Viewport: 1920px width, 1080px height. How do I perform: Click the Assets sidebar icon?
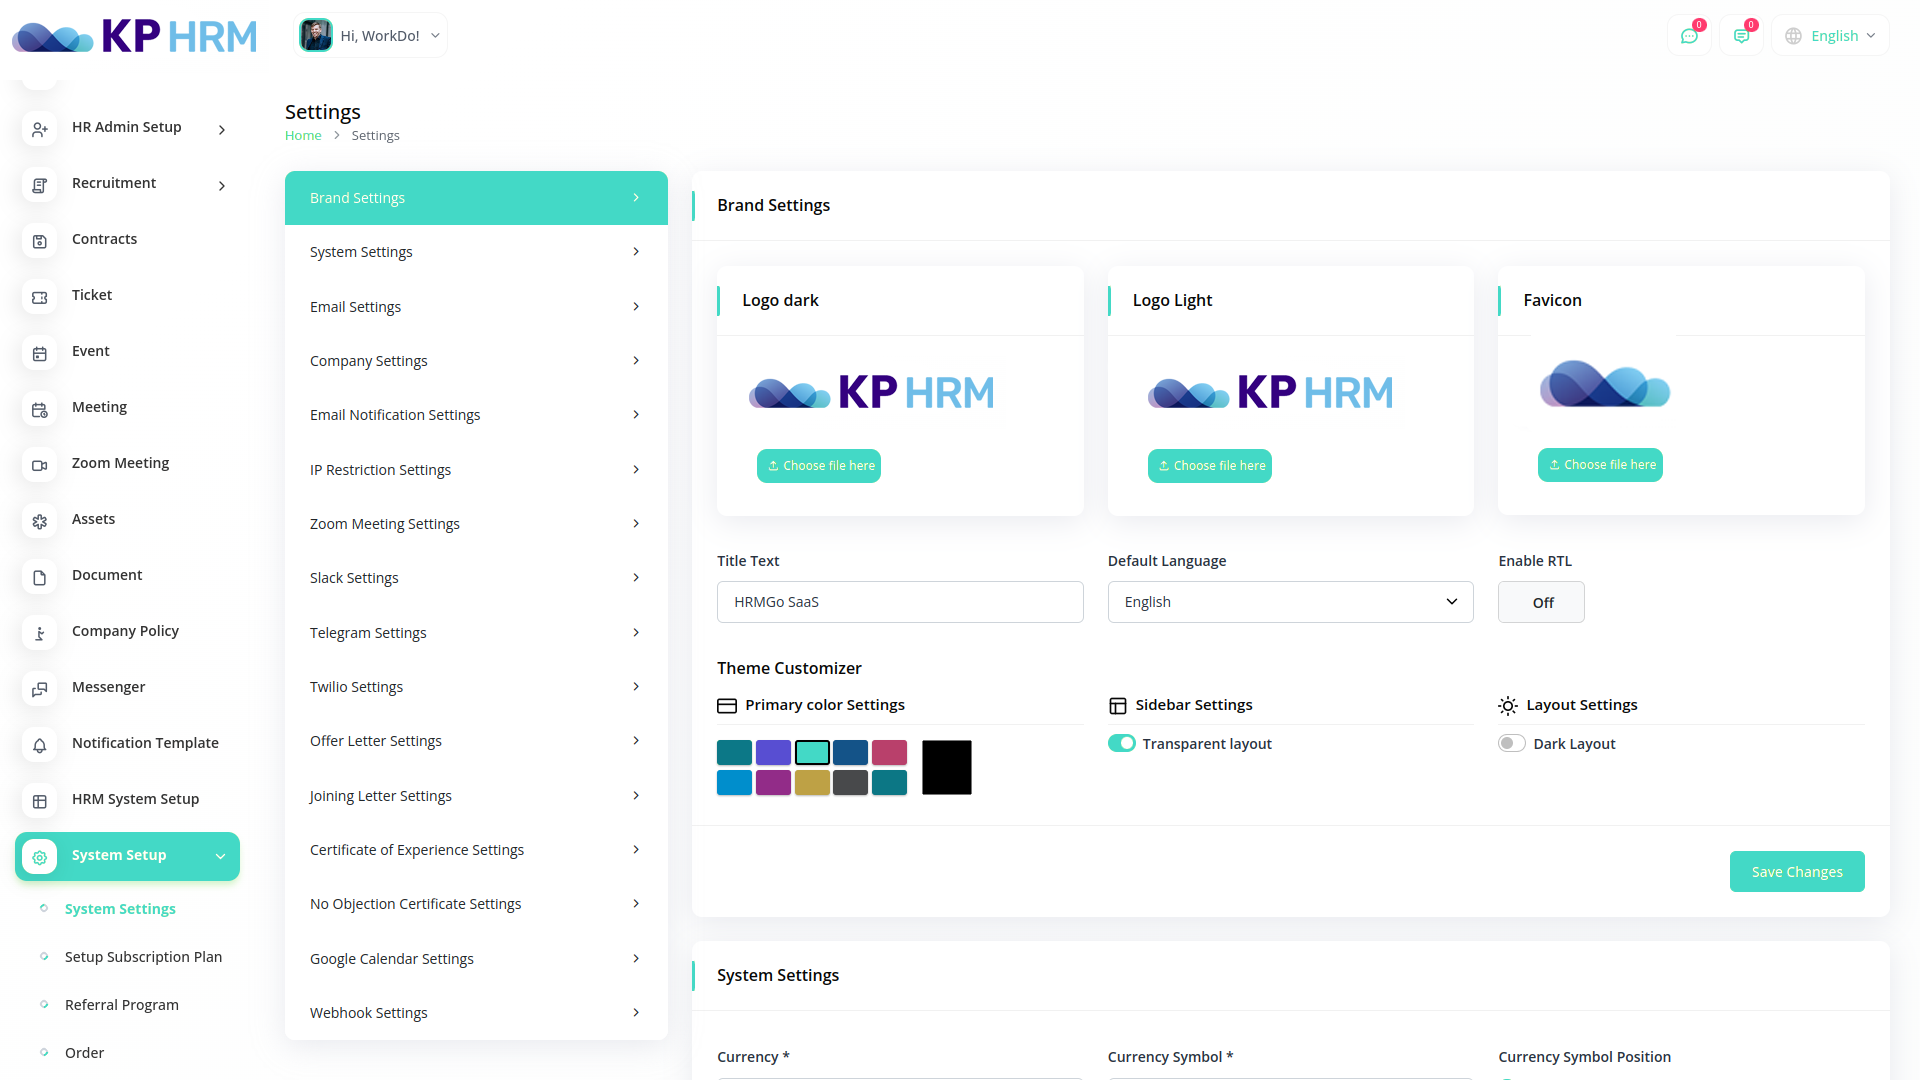pos(40,521)
